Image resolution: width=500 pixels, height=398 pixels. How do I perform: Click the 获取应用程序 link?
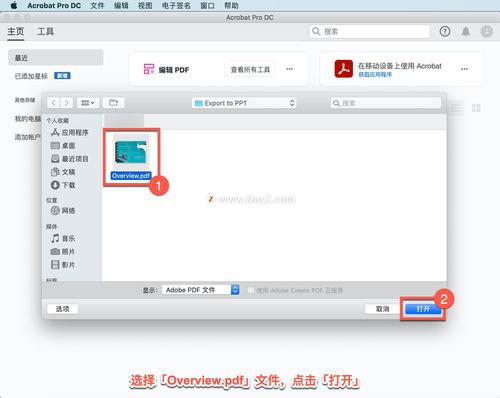coord(375,75)
